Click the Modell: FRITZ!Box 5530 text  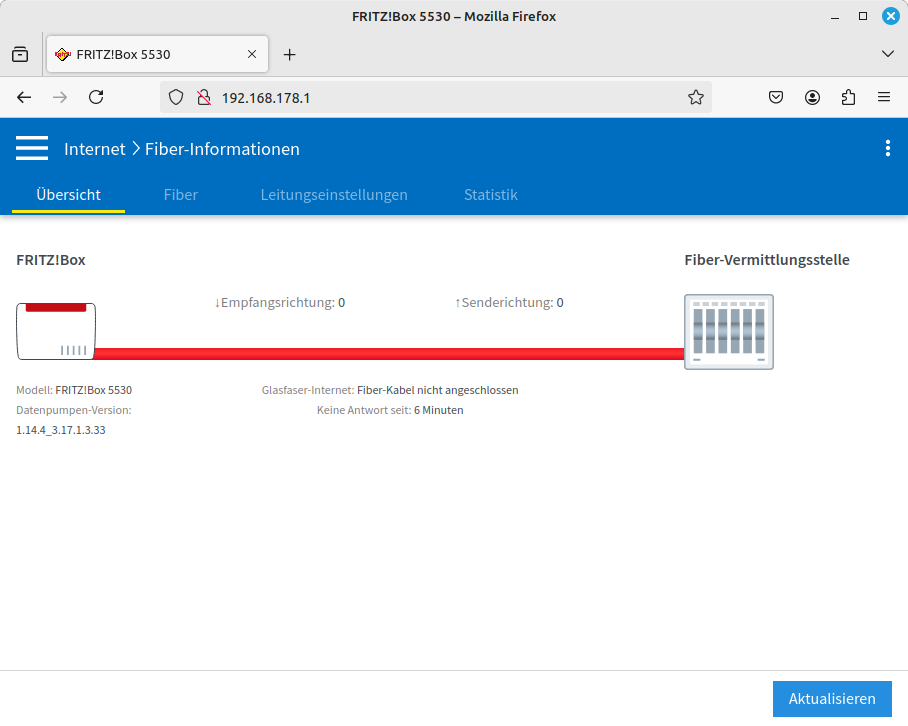(74, 390)
